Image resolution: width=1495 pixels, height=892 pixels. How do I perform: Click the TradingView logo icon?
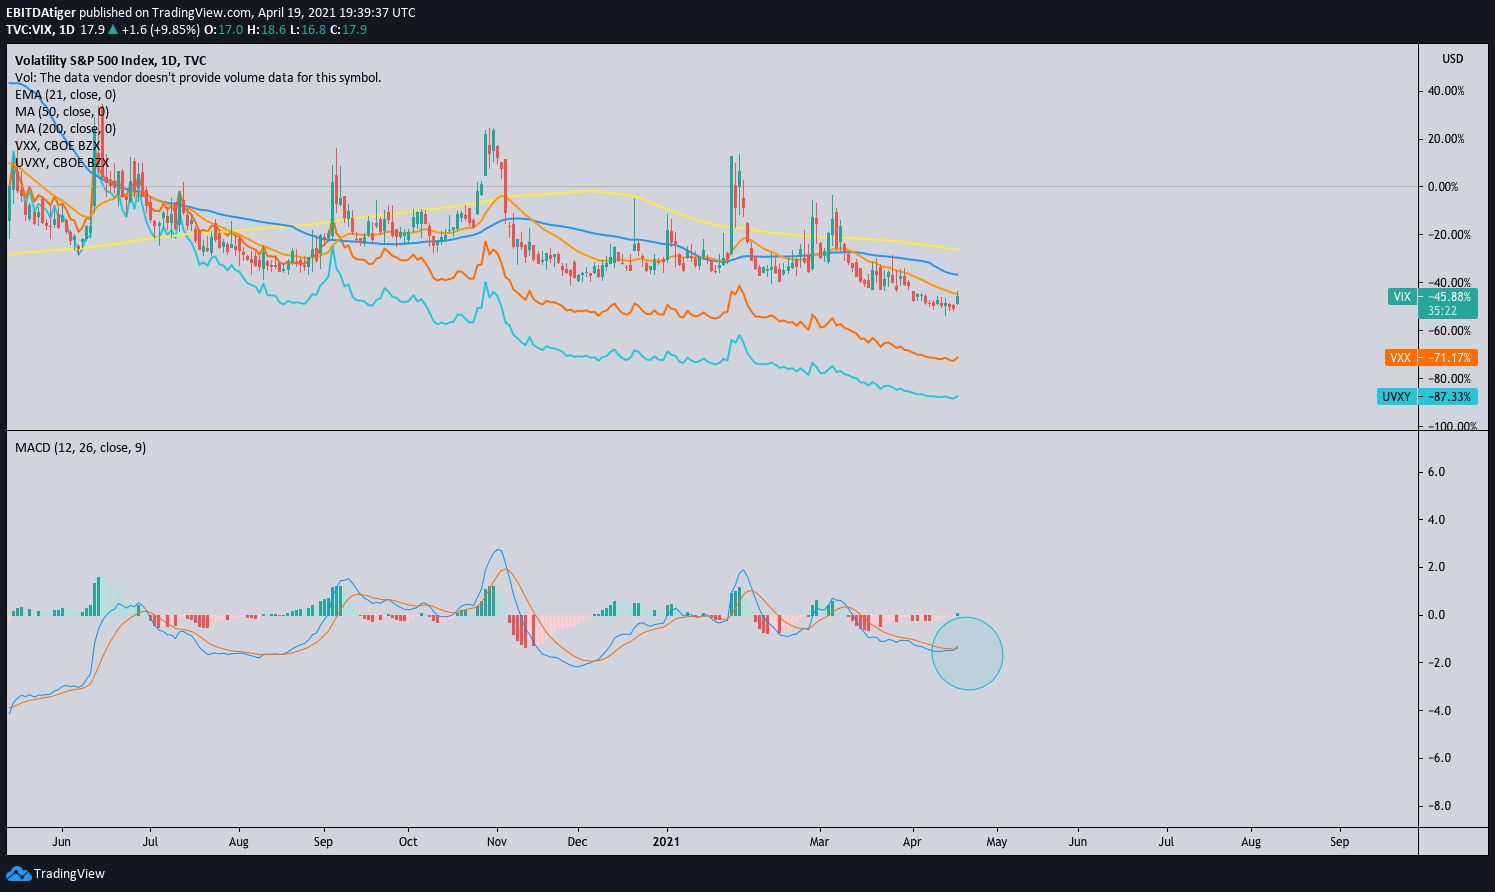click(19, 874)
